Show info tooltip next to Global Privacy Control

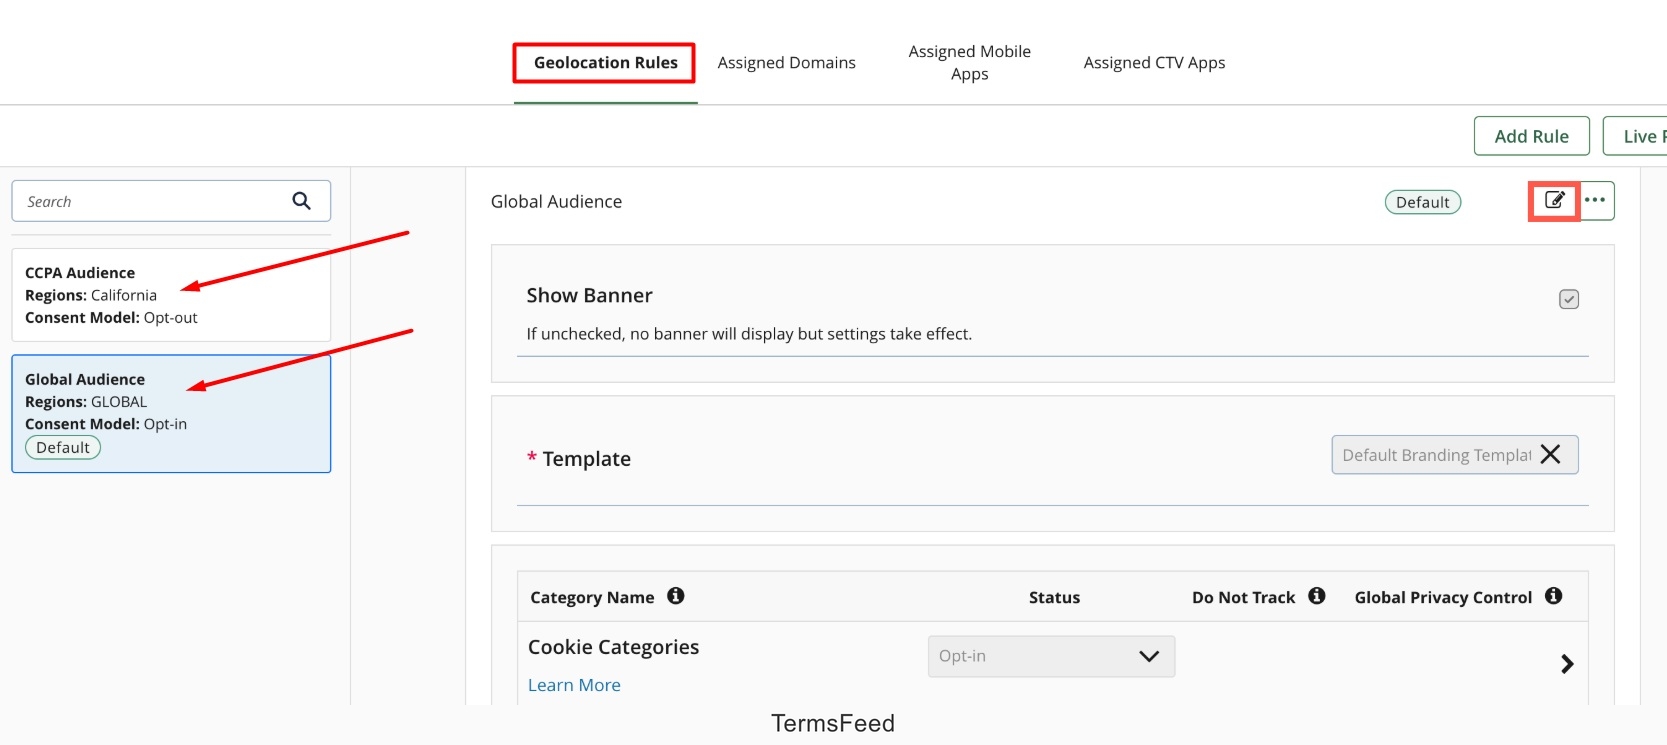pos(1554,596)
